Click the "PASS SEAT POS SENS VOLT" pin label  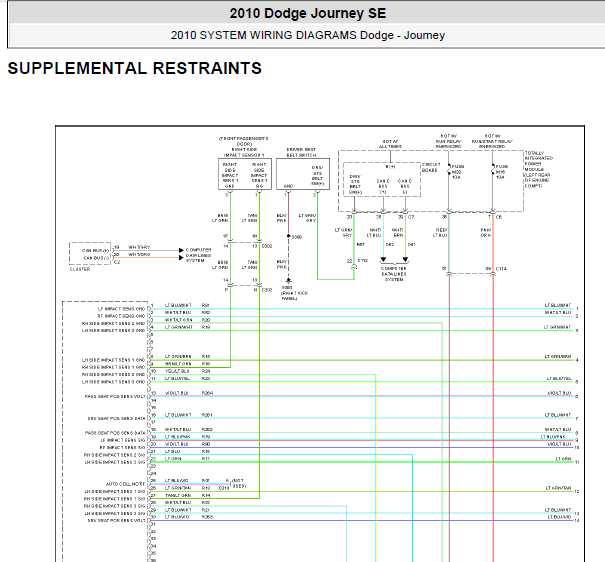click(x=115, y=397)
